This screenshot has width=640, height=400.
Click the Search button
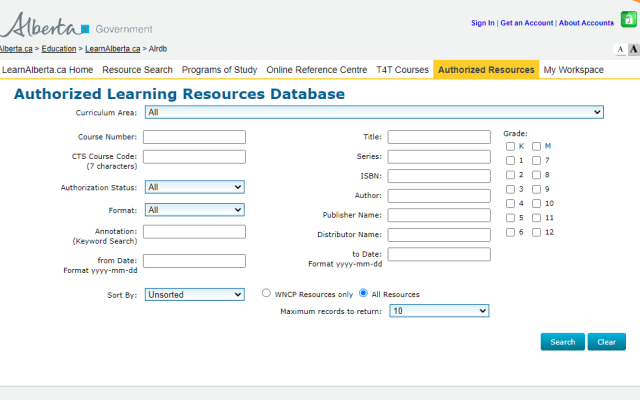[562, 342]
